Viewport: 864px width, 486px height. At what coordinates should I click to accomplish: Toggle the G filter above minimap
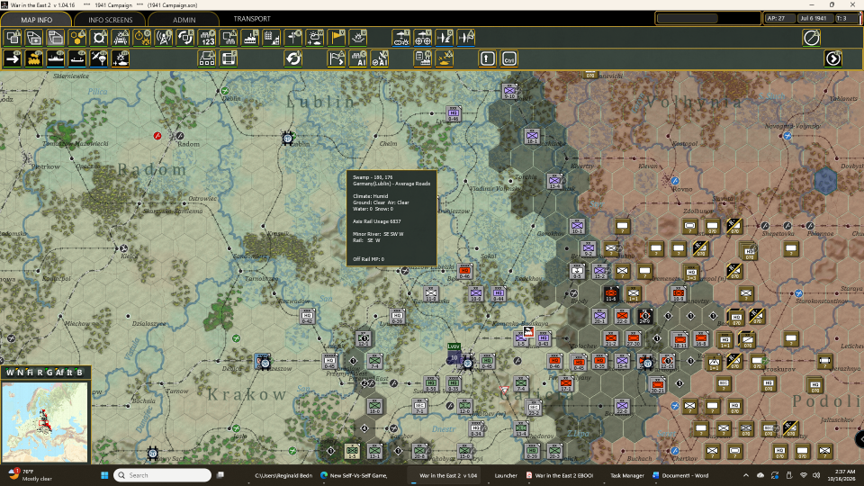(49, 372)
